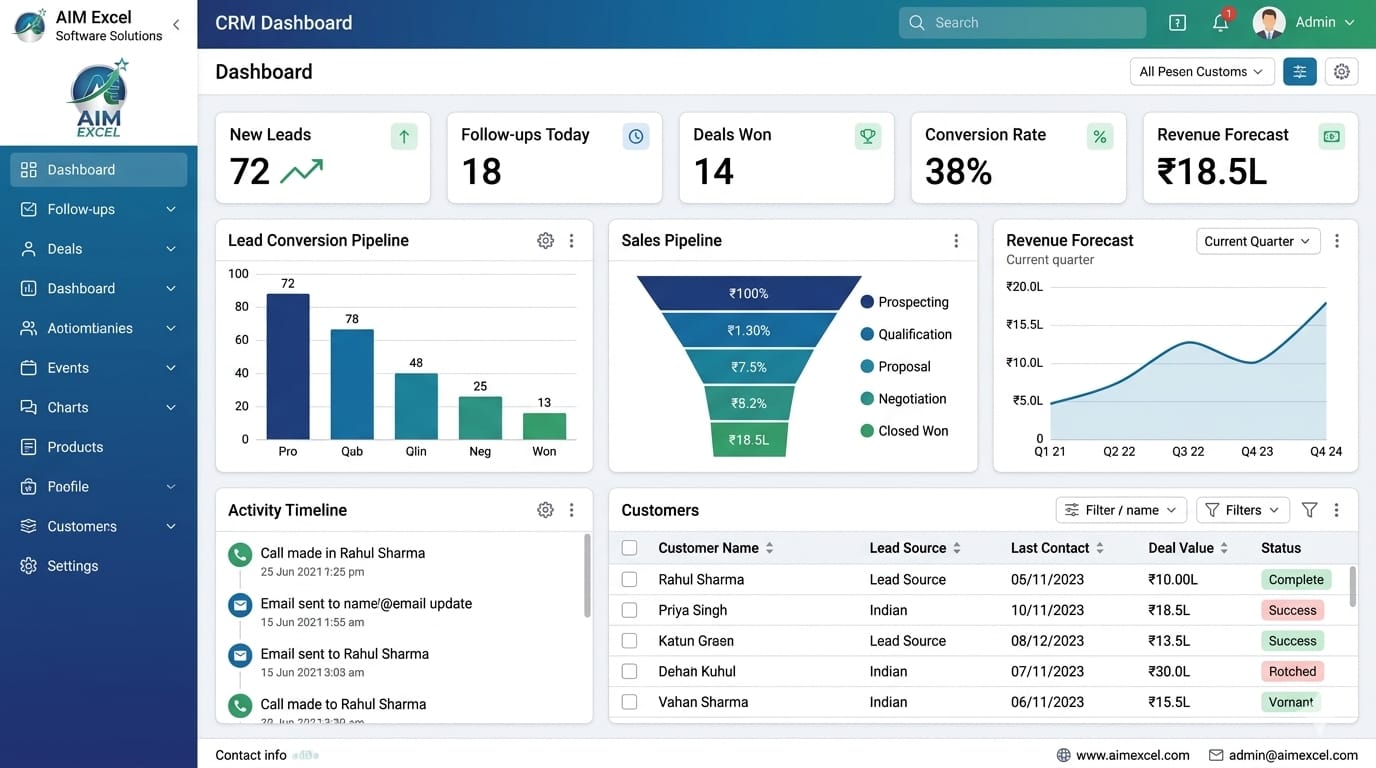The width and height of the screenshot is (1376, 768).
Task: Open Activity Timeline gear settings
Action: (545, 510)
